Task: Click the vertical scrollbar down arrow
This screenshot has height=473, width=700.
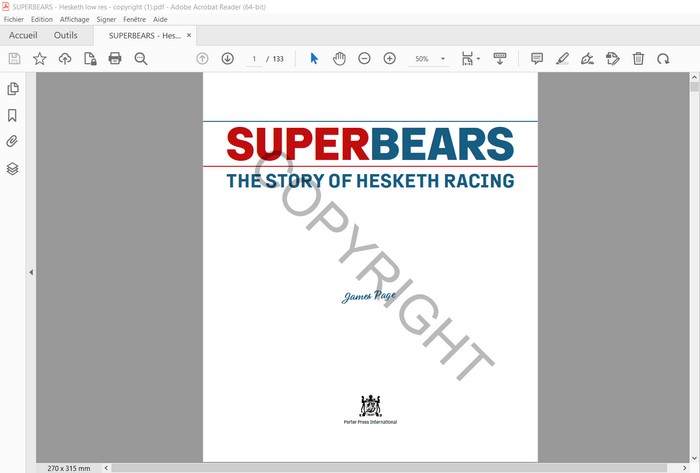Action: (x=694, y=458)
